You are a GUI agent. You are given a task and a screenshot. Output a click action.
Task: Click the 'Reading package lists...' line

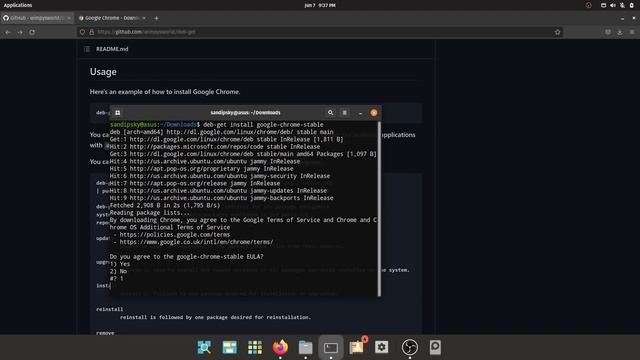[x=150, y=213]
